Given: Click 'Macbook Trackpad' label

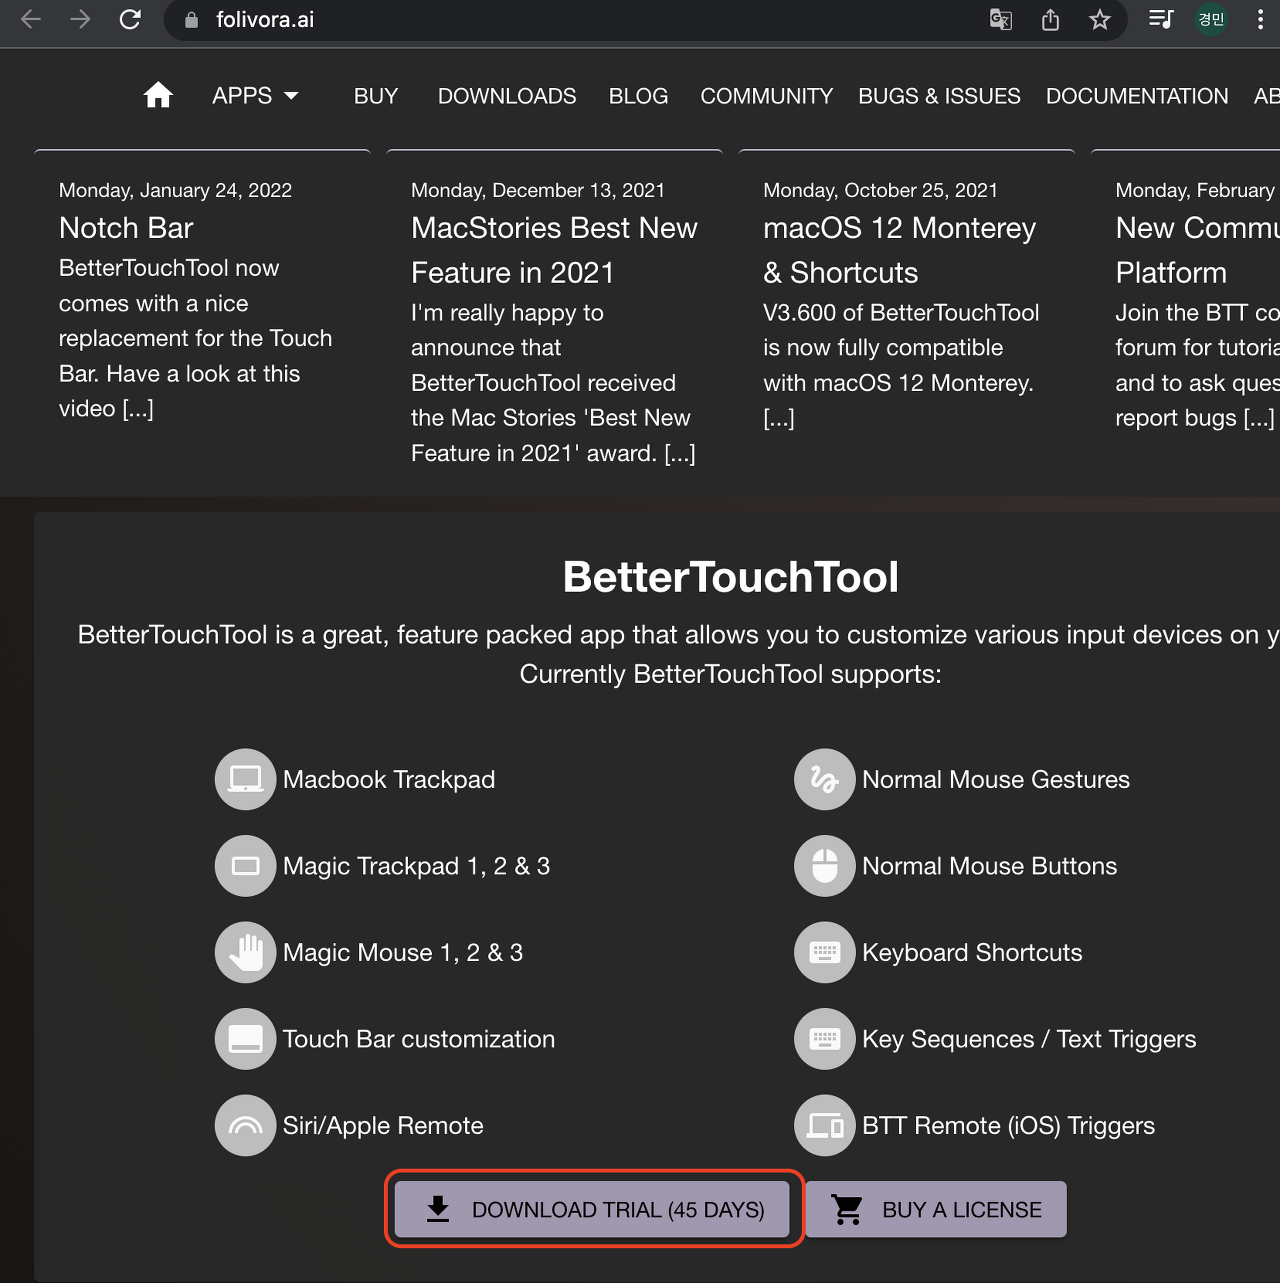Looking at the screenshot, I should (x=389, y=780).
